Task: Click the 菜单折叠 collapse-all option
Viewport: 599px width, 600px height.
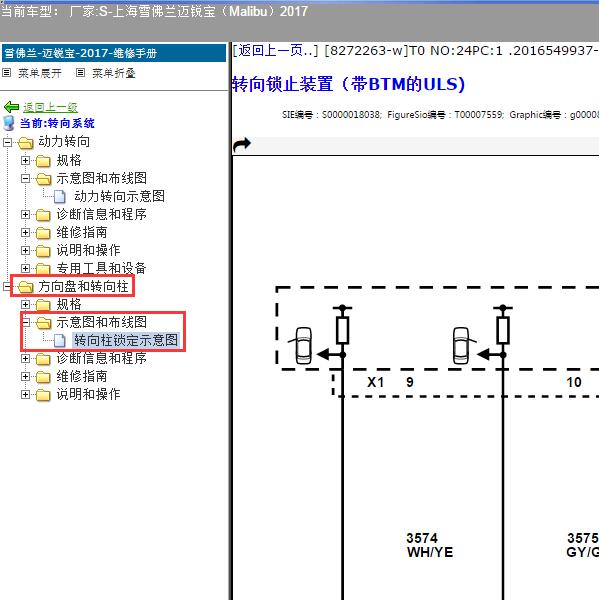Action: [x=114, y=73]
